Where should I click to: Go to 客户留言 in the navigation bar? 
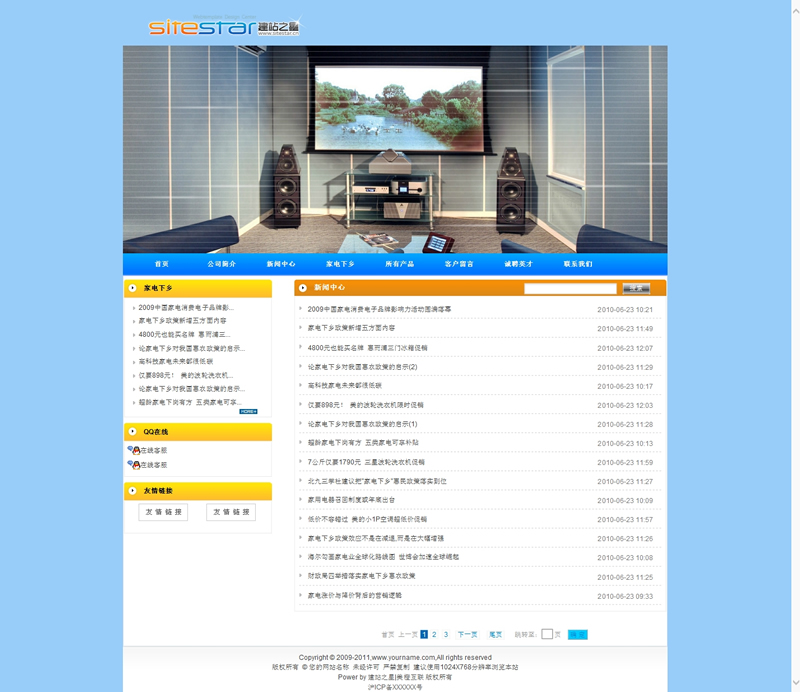459,264
